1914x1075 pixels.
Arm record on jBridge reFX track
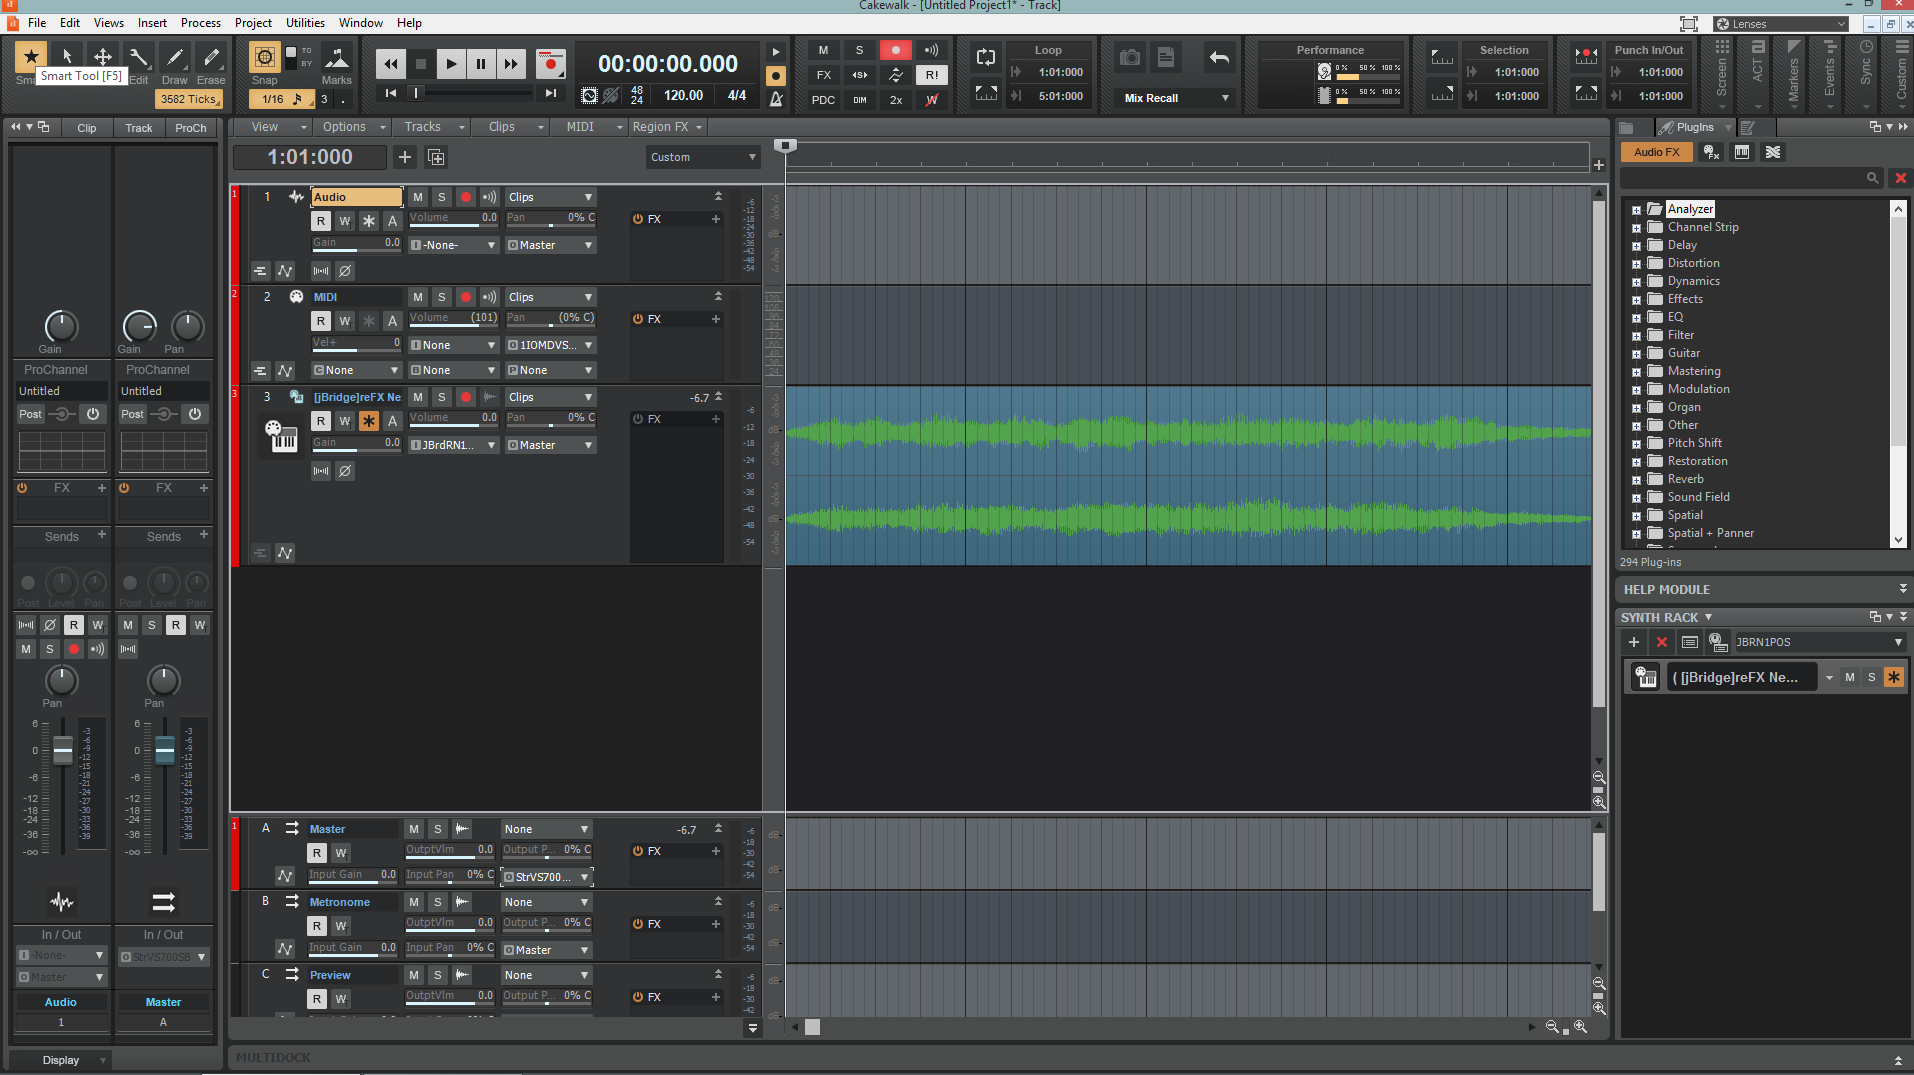point(466,397)
